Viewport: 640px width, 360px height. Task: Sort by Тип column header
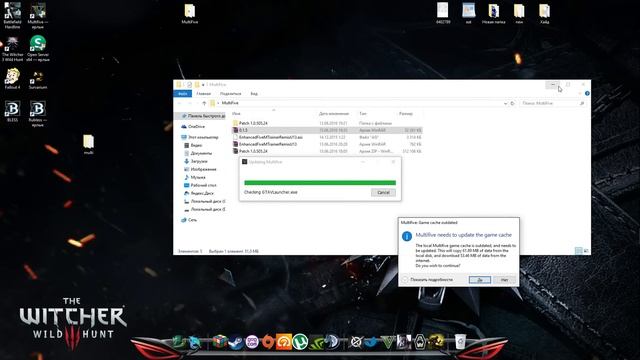[x=363, y=113]
